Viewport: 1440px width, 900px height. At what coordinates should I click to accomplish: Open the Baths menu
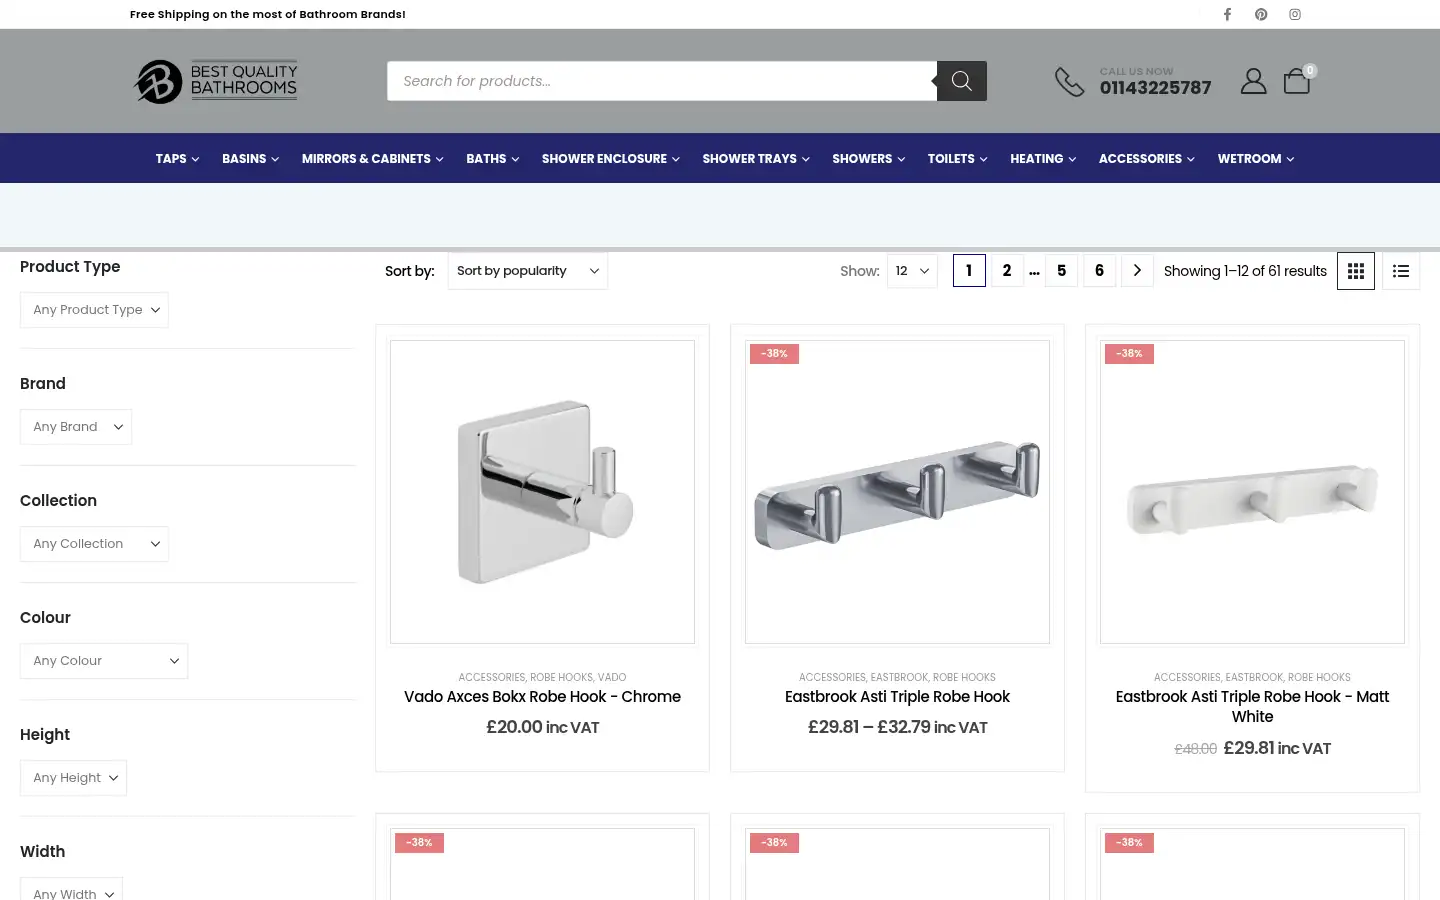(x=492, y=158)
